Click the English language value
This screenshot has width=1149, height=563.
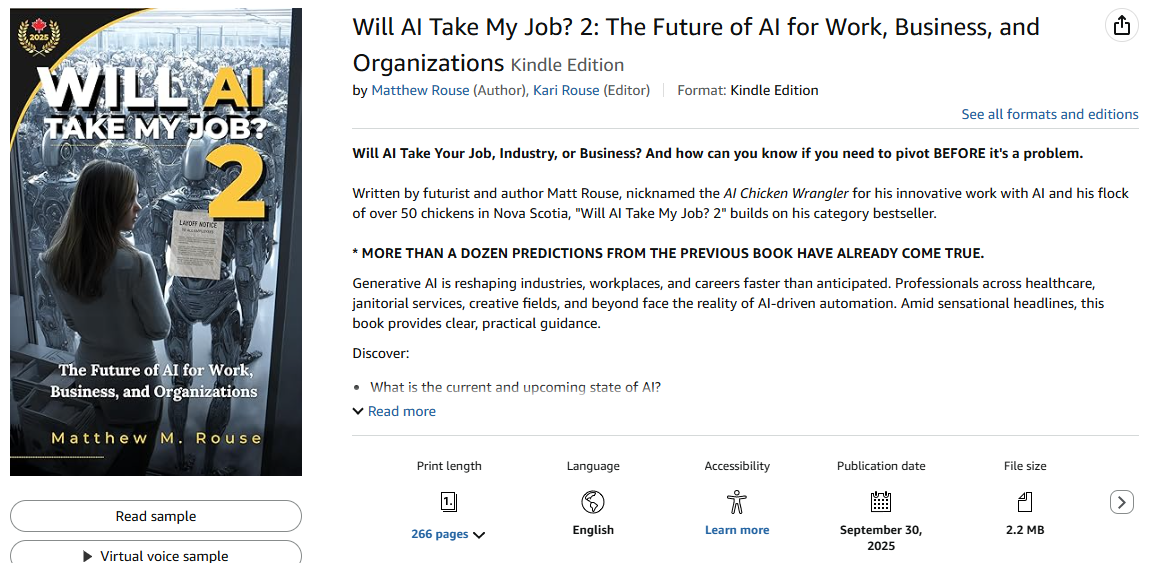(593, 530)
